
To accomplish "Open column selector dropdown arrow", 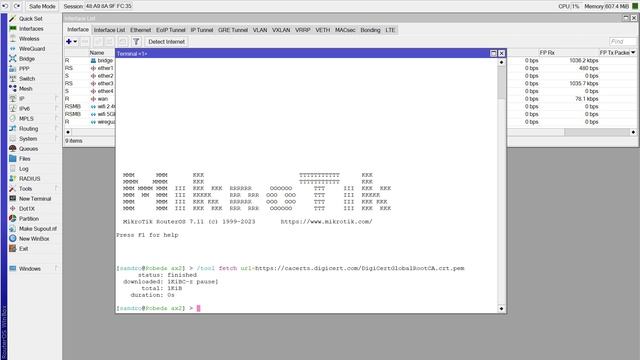I will pyautogui.click(x=633, y=53).
